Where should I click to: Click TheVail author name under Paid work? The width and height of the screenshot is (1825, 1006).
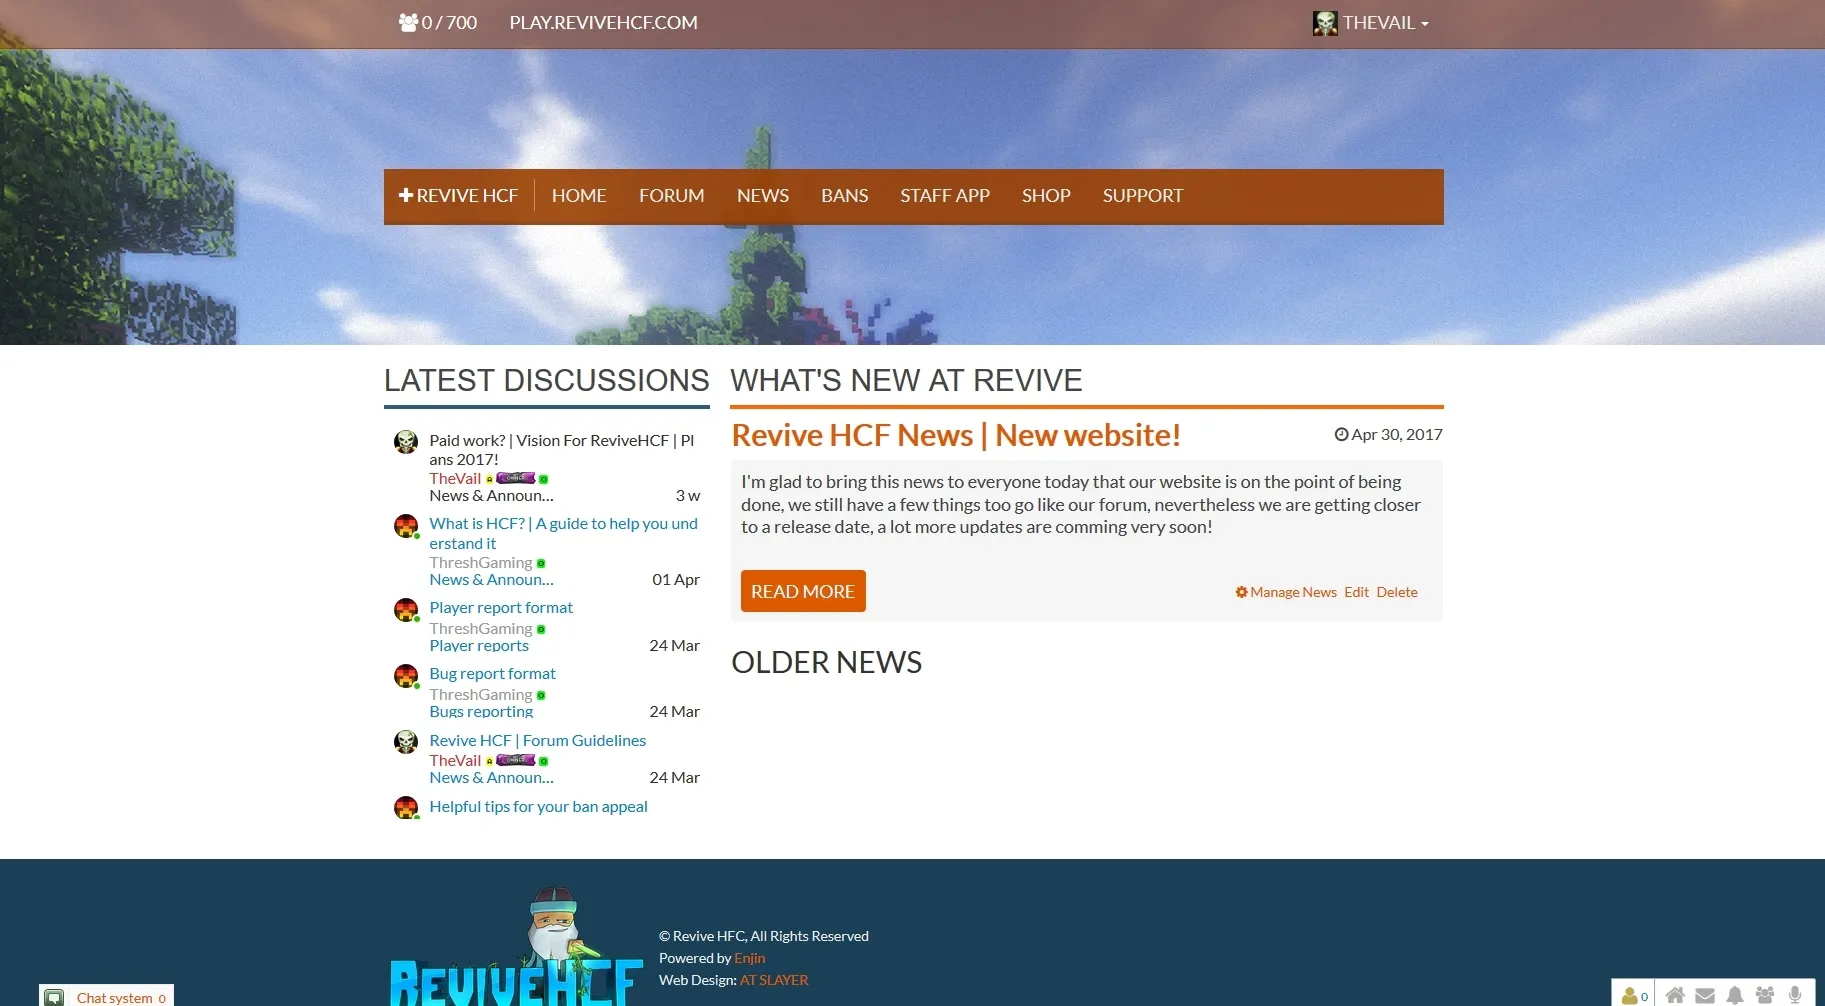point(455,479)
